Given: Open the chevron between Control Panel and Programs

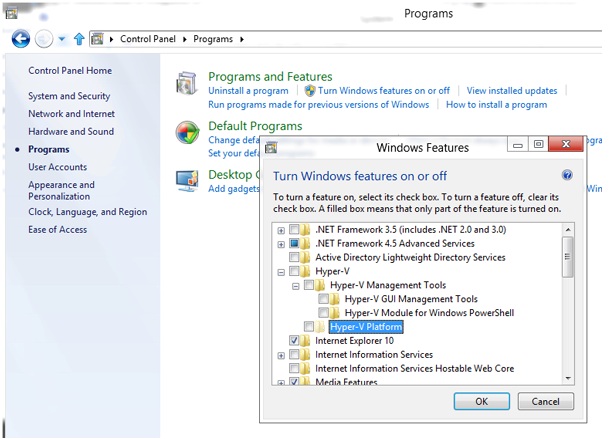Looking at the screenshot, I should click(185, 39).
